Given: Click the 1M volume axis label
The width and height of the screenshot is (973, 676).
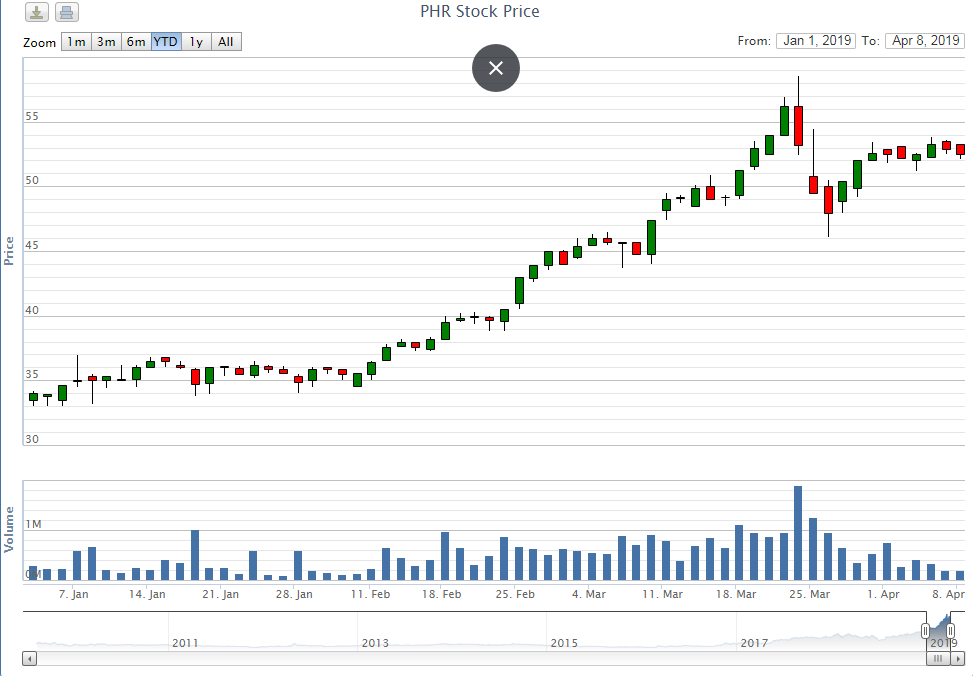Looking at the screenshot, I should click(34, 524).
